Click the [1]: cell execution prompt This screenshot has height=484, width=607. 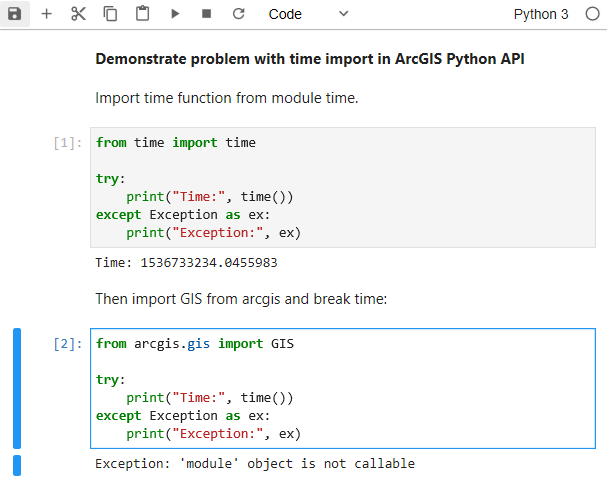pyautogui.click(x=68, y=143)
